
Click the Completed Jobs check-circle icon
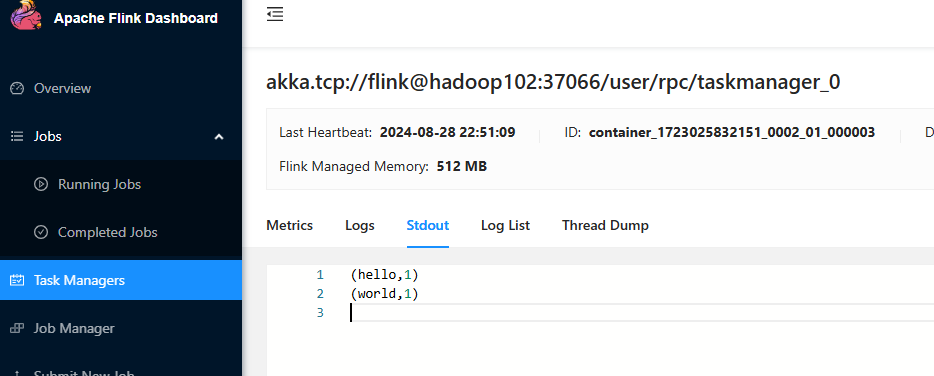pyautogui.click(x=41, y=232)
